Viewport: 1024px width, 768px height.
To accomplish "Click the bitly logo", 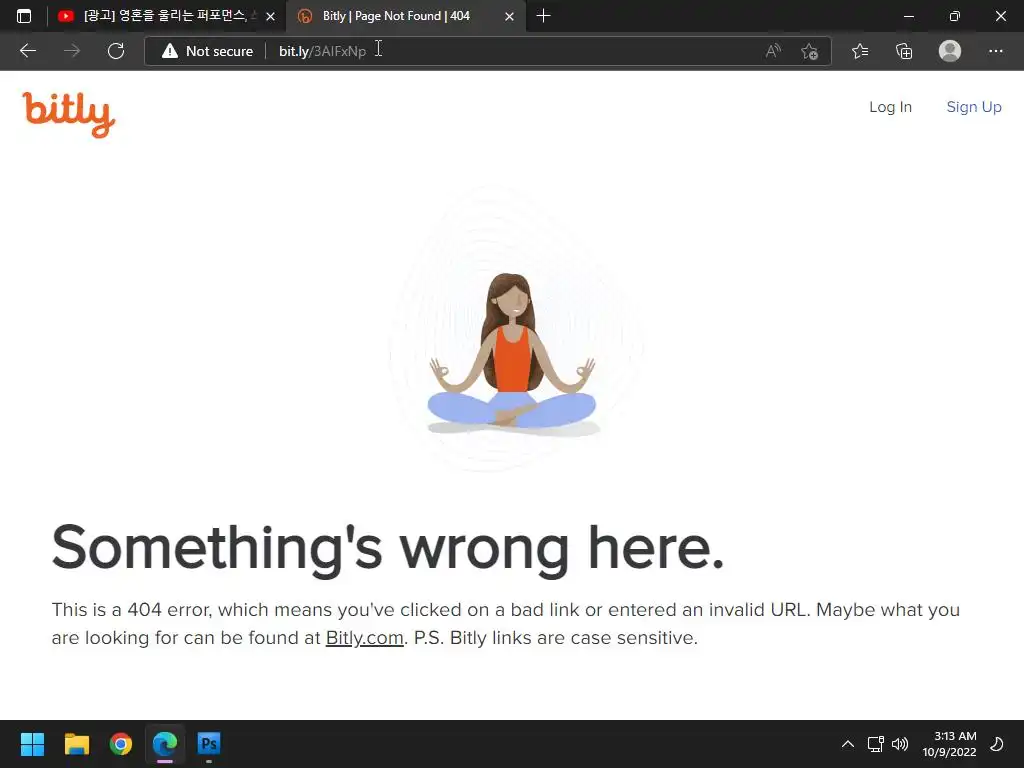I will [x=69, y=114].
